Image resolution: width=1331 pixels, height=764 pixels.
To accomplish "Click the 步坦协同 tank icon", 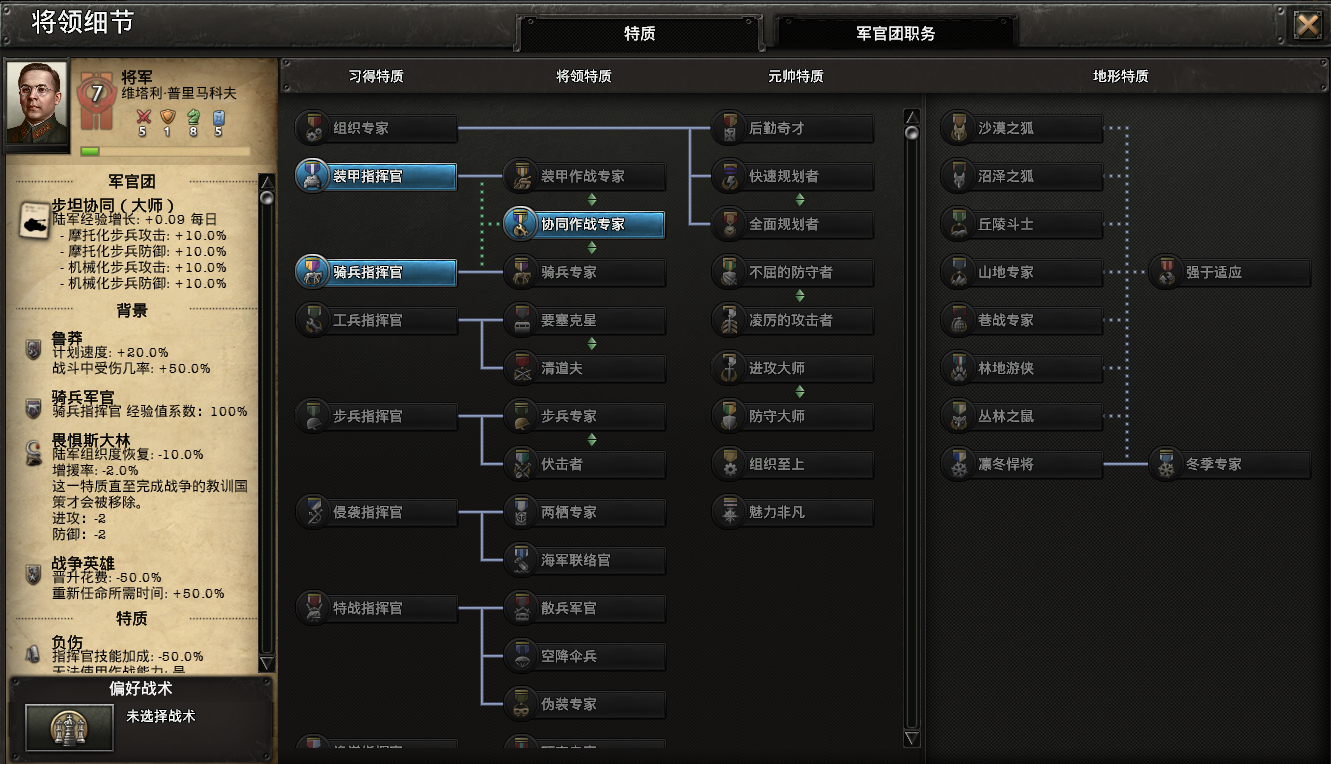I will click(36, 219).
